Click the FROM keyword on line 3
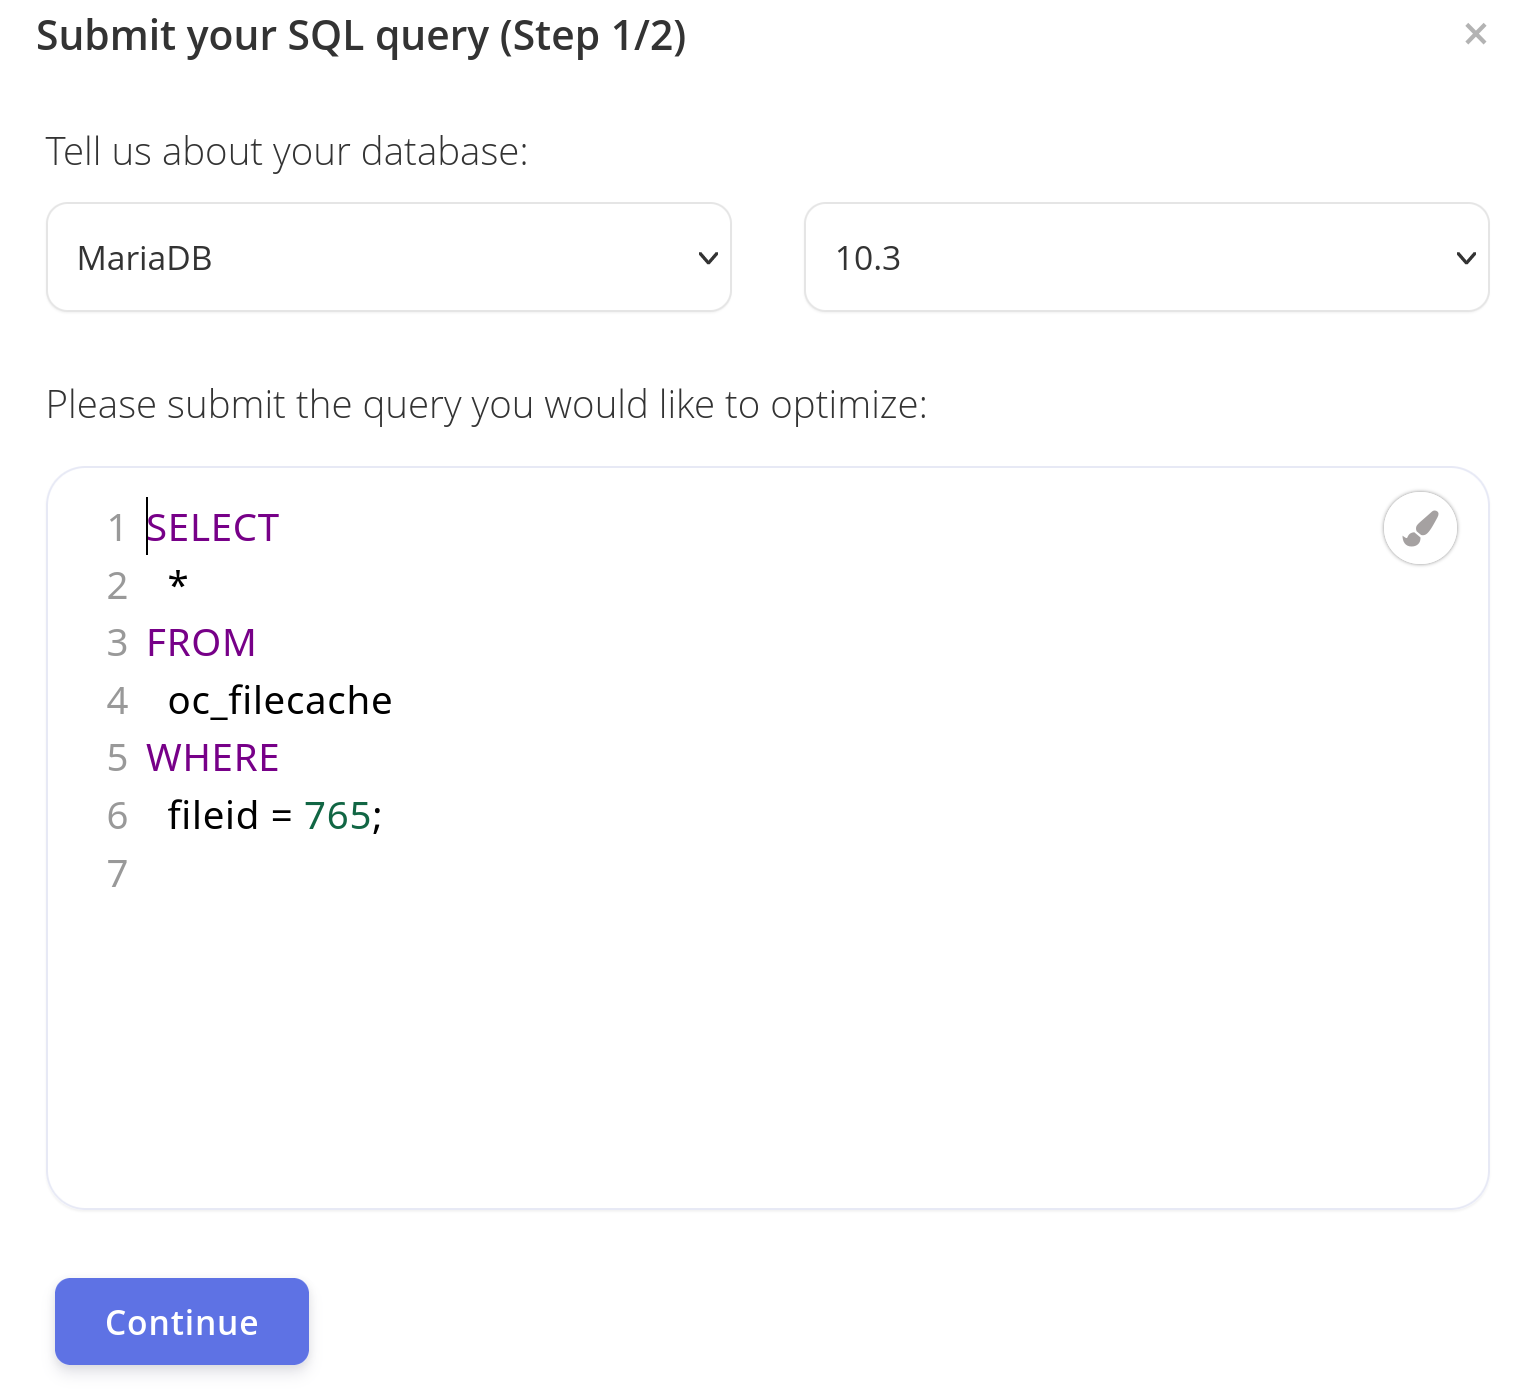This screenshot has height=1398, width=1534. [x=201, y=643]
